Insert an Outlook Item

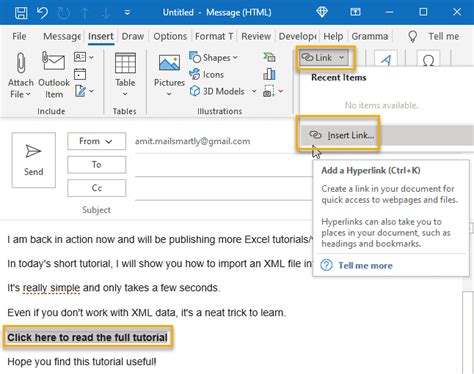click(x=53, y=75)
